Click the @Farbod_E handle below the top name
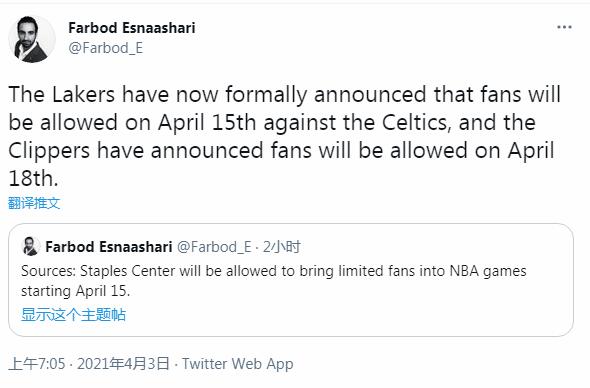Screen dimensions: 590x388 coord(105,48)
